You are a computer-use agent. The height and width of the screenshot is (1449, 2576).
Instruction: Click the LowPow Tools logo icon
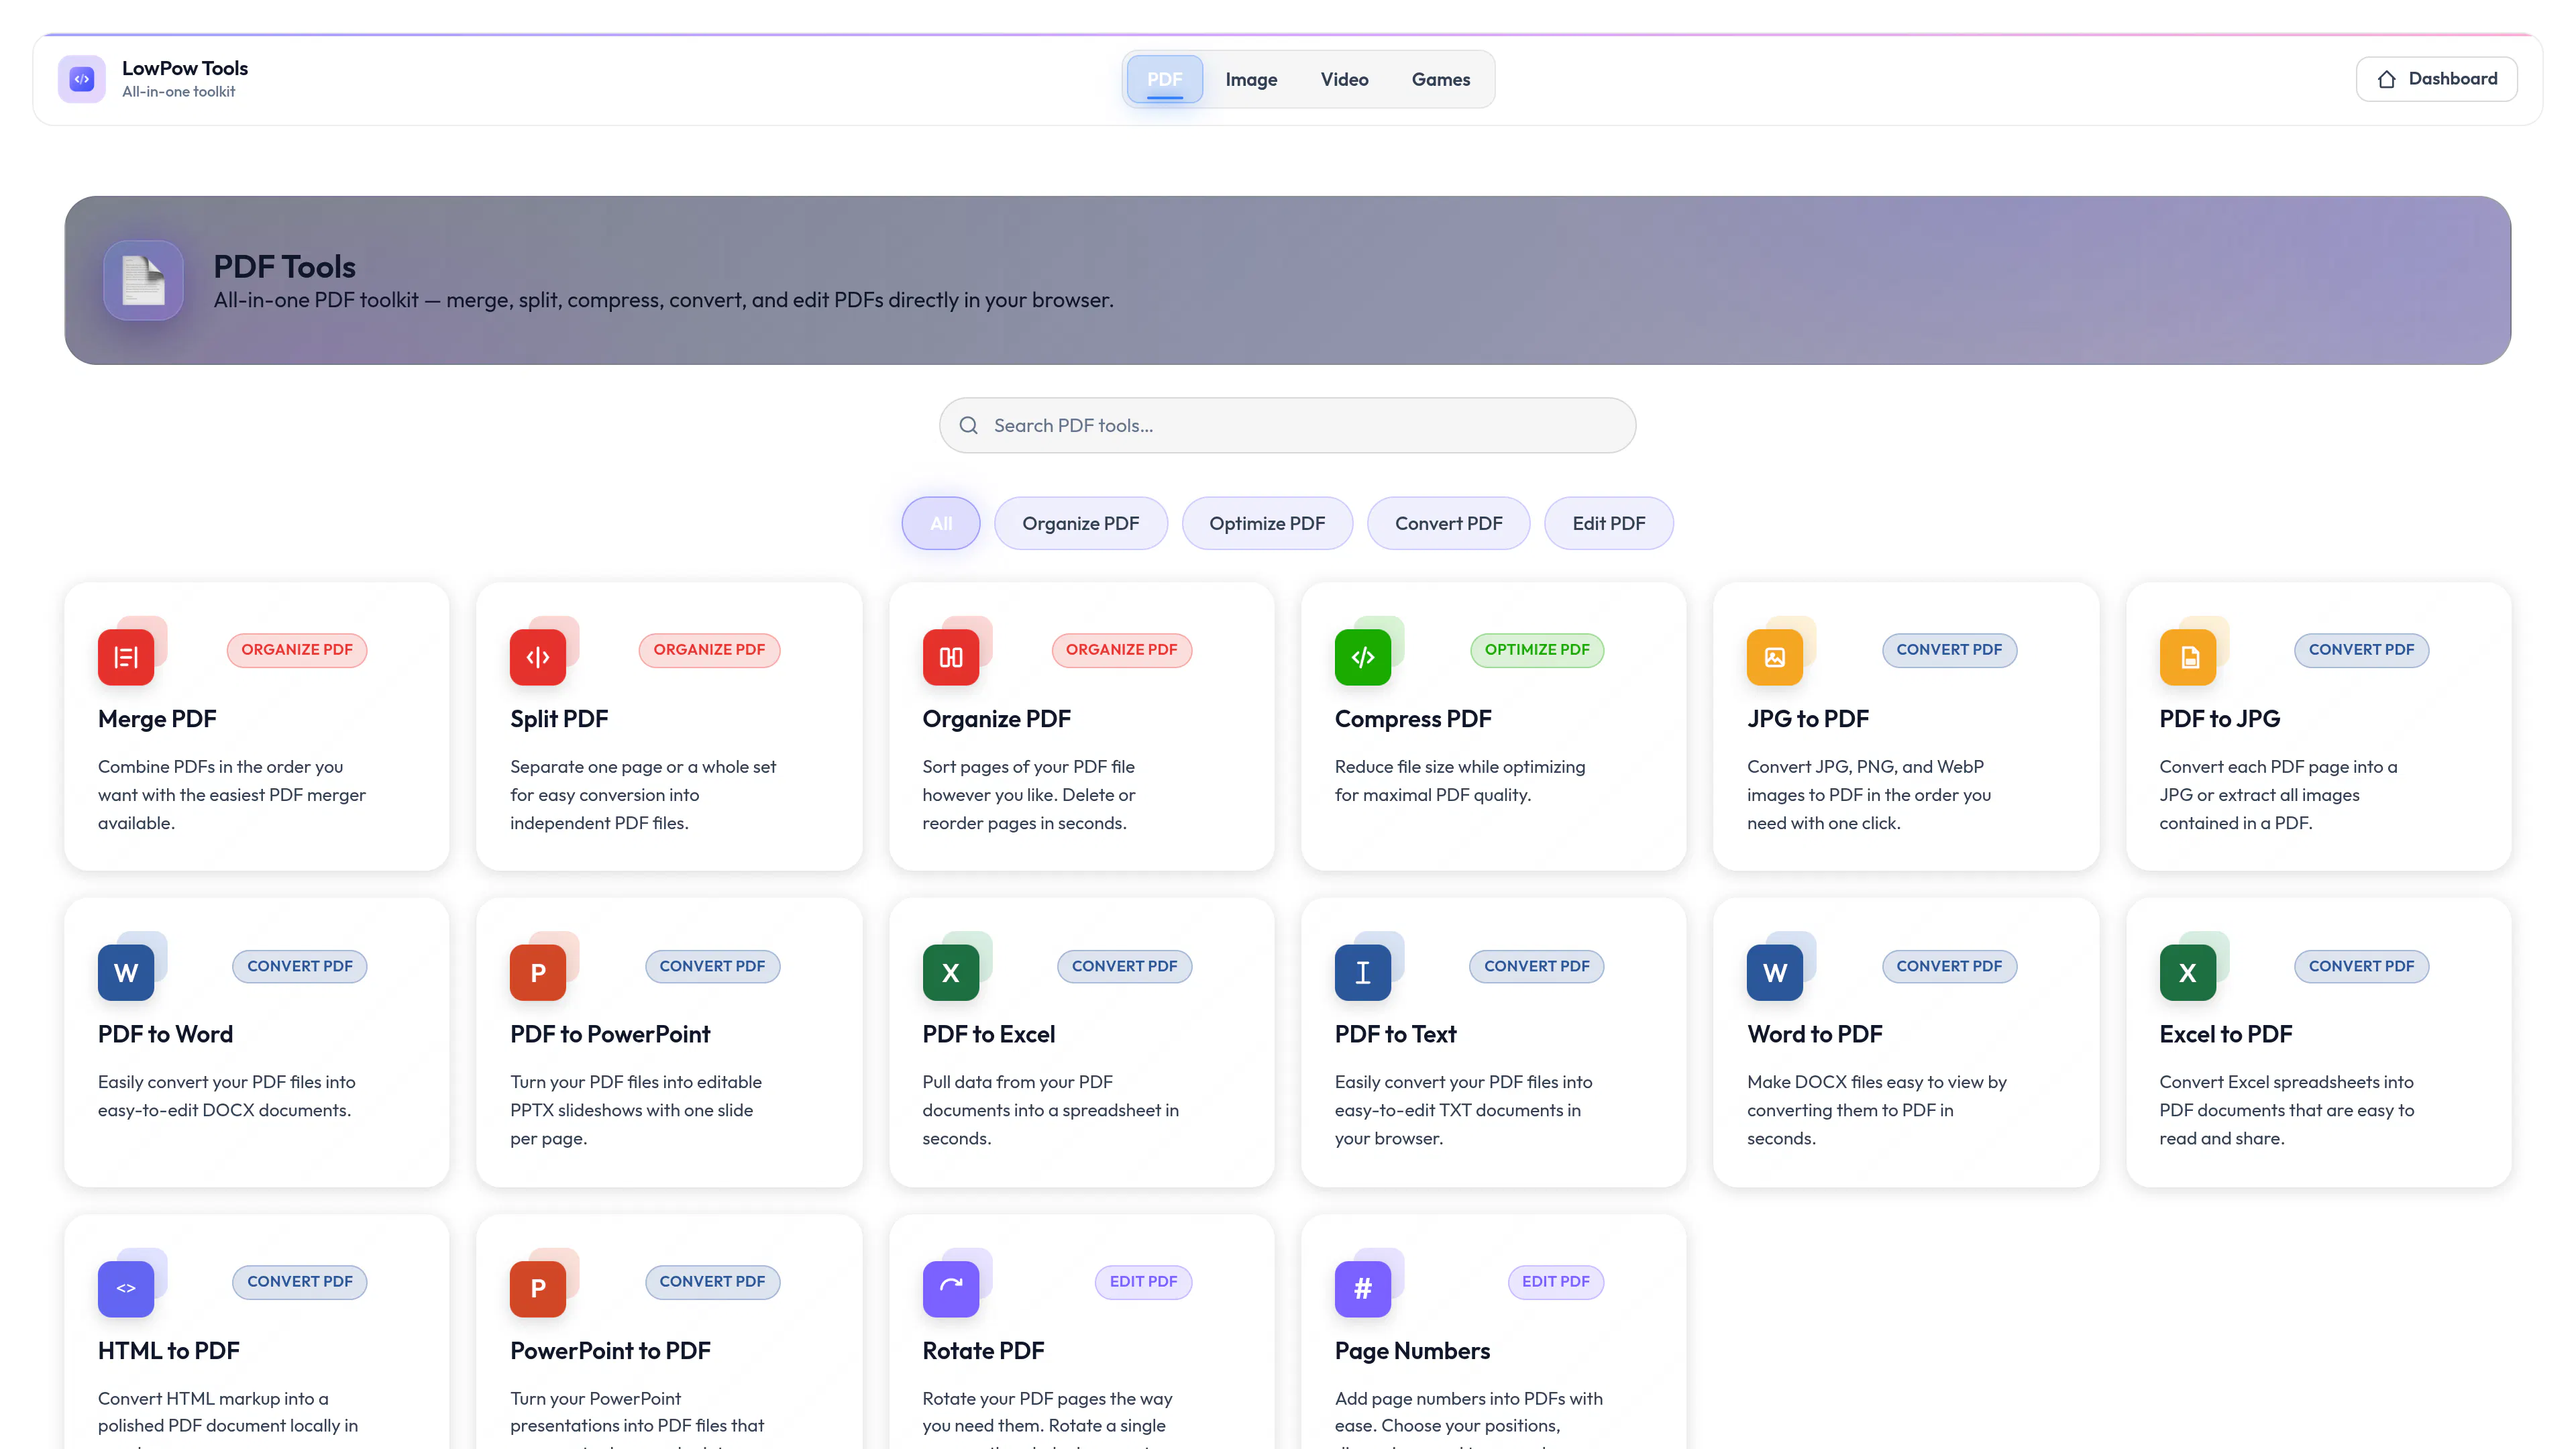coord(81,79)
